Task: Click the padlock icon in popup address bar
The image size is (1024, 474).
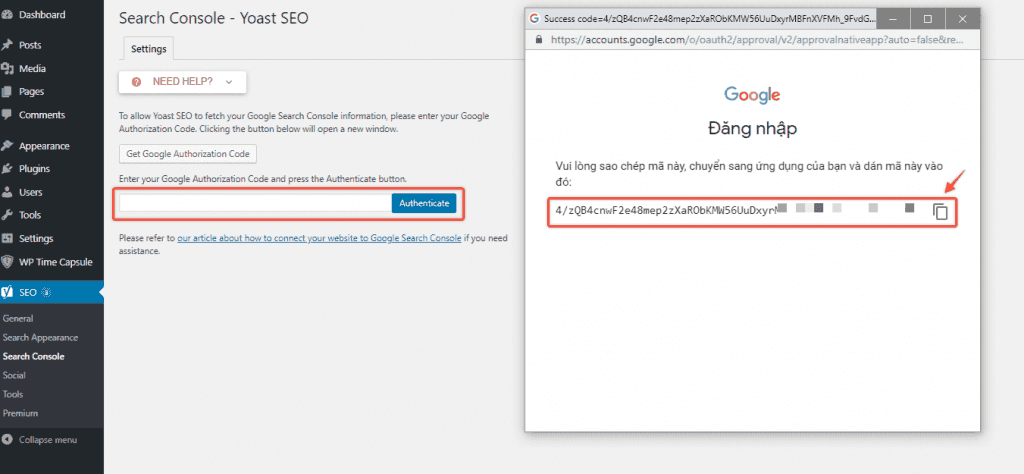Action: [x=539, y=39]
